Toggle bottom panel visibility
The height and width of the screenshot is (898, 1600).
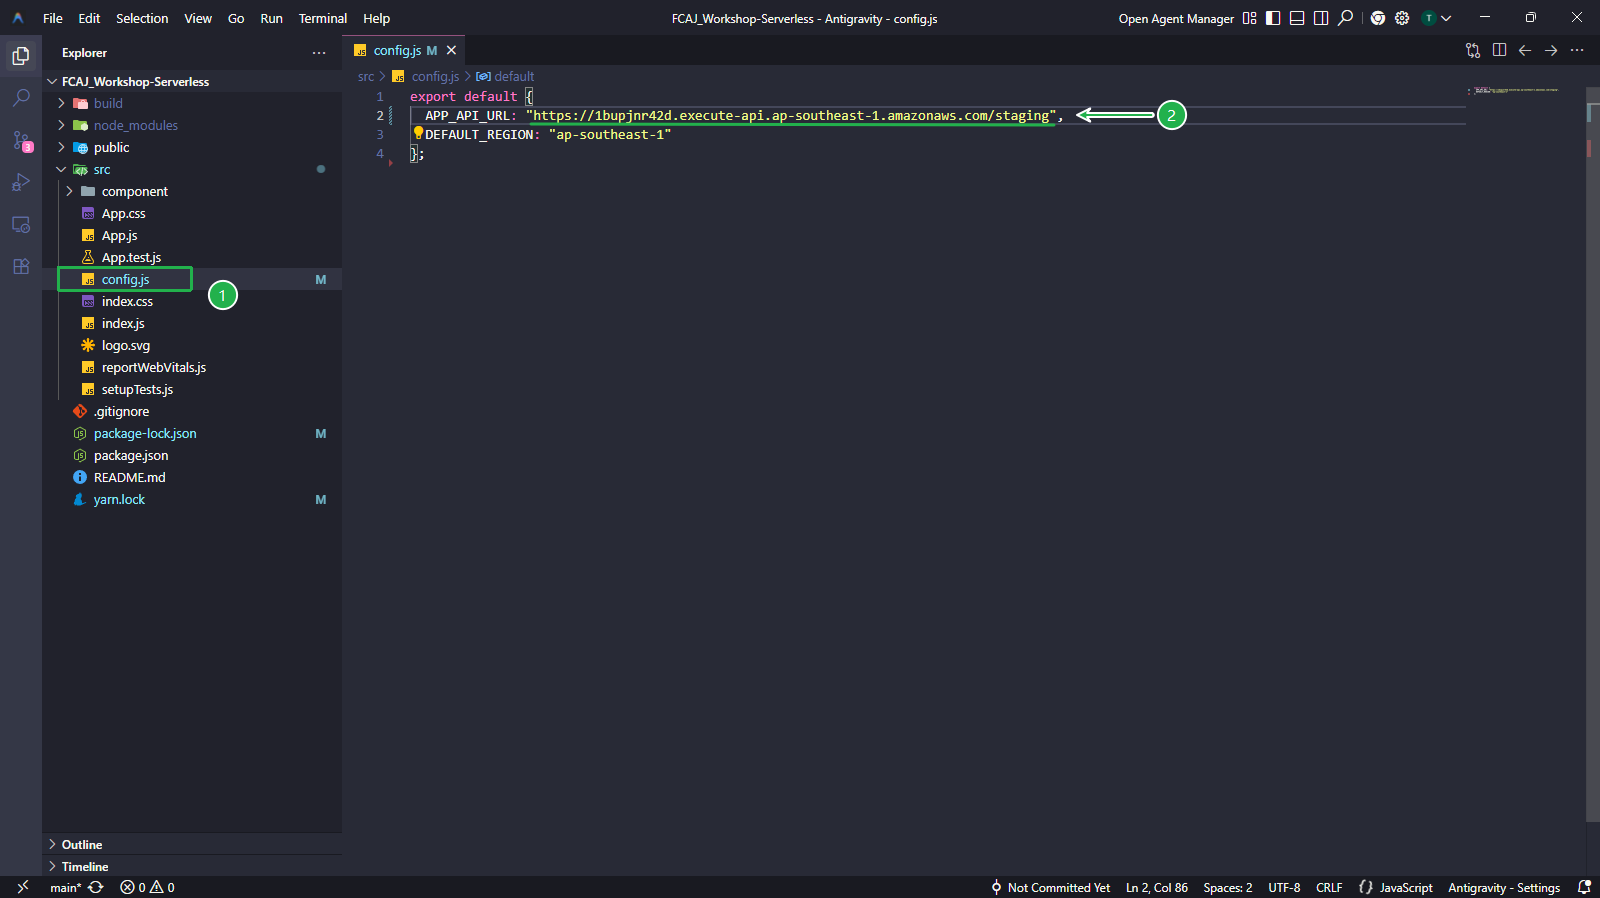point(1297,18)
